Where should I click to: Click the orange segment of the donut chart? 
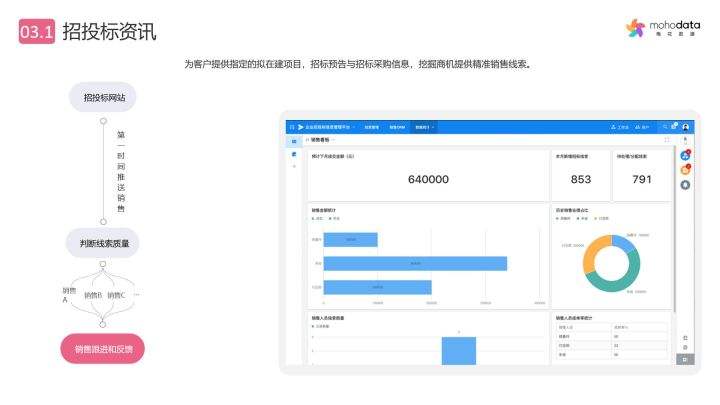point(593,253)
